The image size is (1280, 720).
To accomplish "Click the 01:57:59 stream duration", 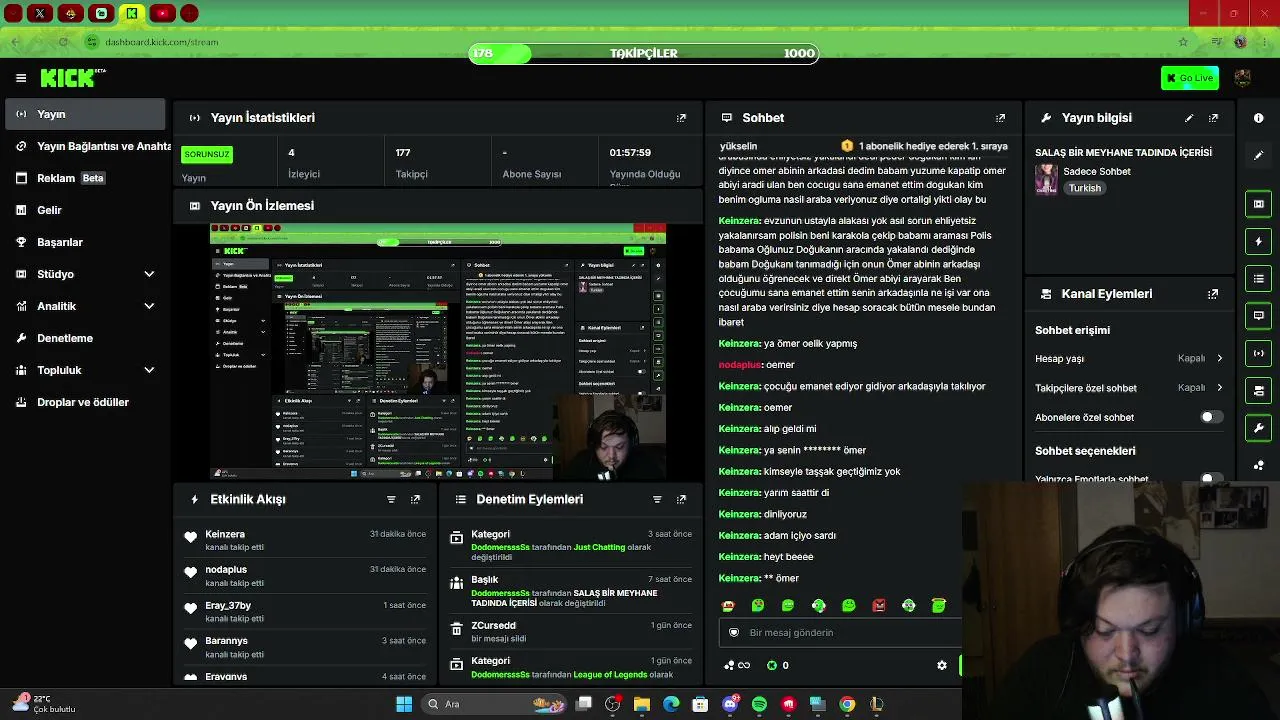I will [x=630, y=152].
